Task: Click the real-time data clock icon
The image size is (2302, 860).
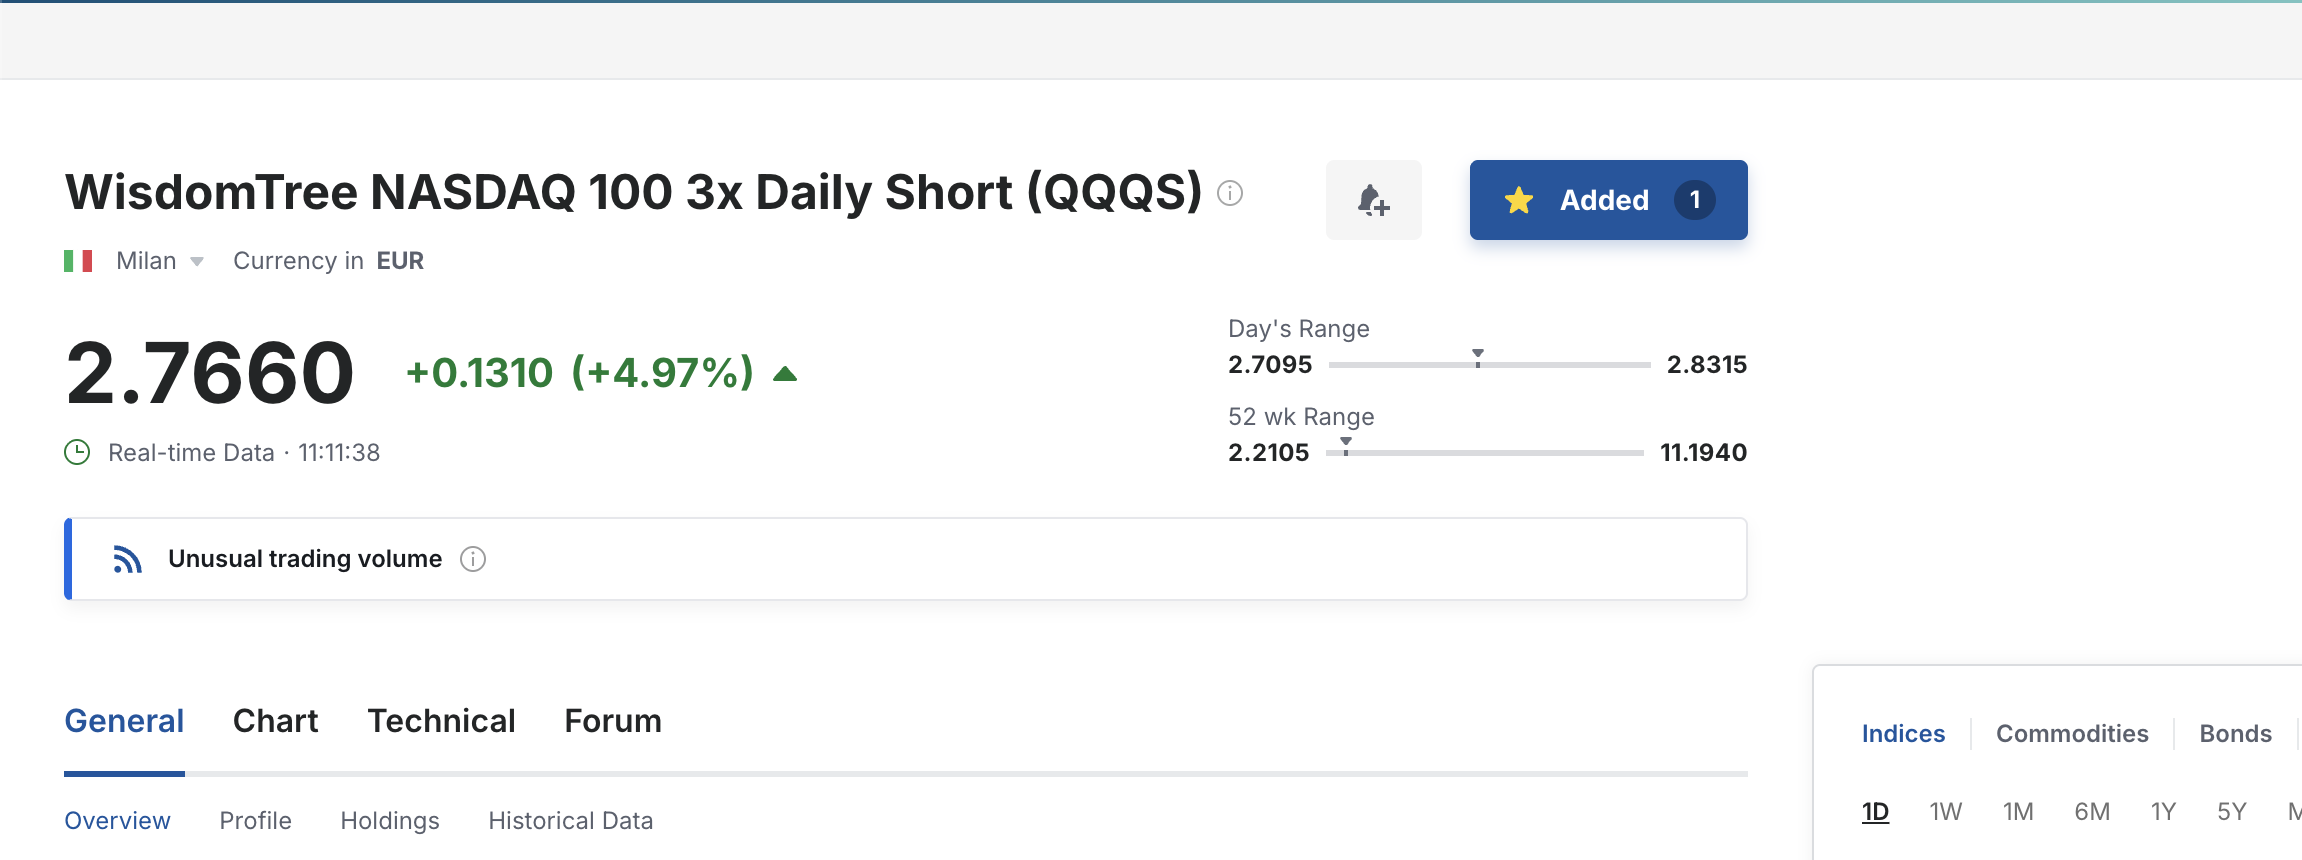Action: point(77,453)
